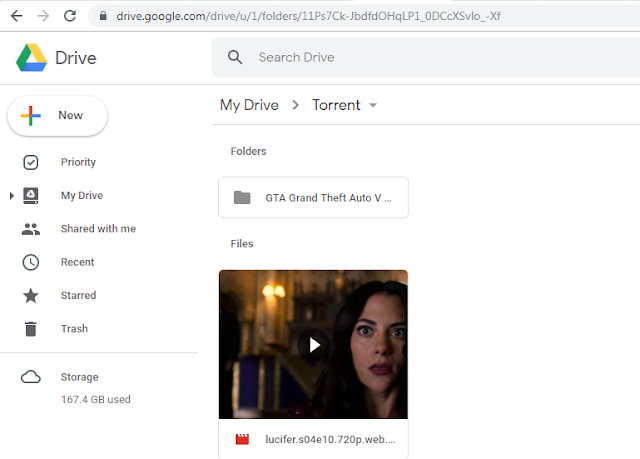Open Trash in the sidebar
Viewport: 640px width, 459px height.
click(x=74, y=328)
